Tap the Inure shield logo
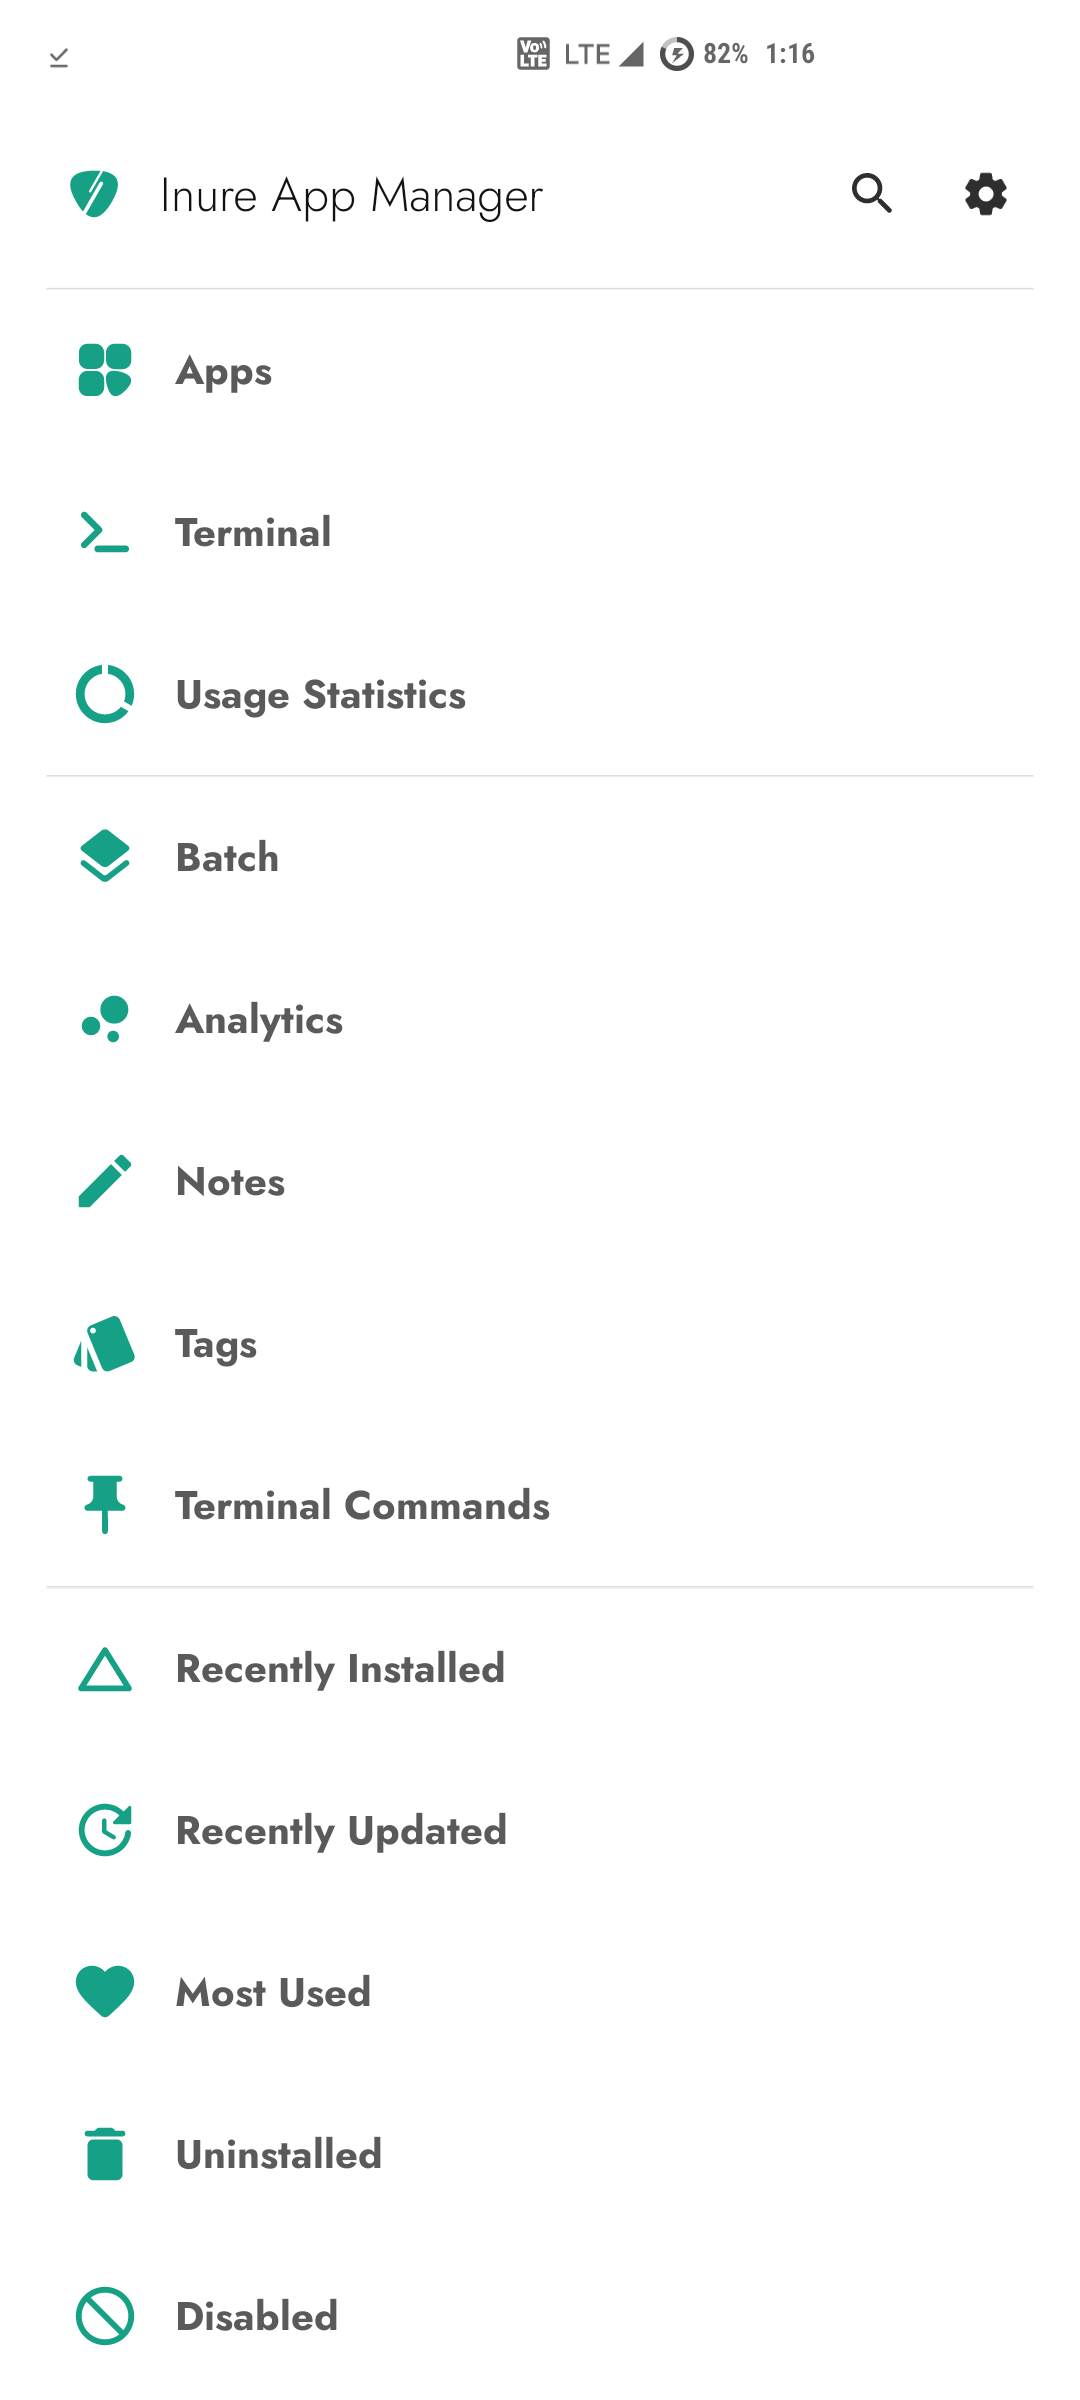Screen dimensions: 1080x2400 point(95,193)
